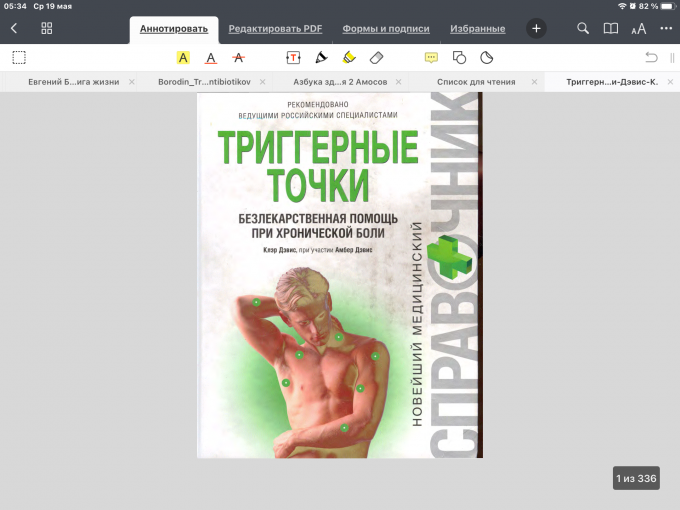Open the three-dot more options menu
Screen dimensions: 680x510
point(666,29)
